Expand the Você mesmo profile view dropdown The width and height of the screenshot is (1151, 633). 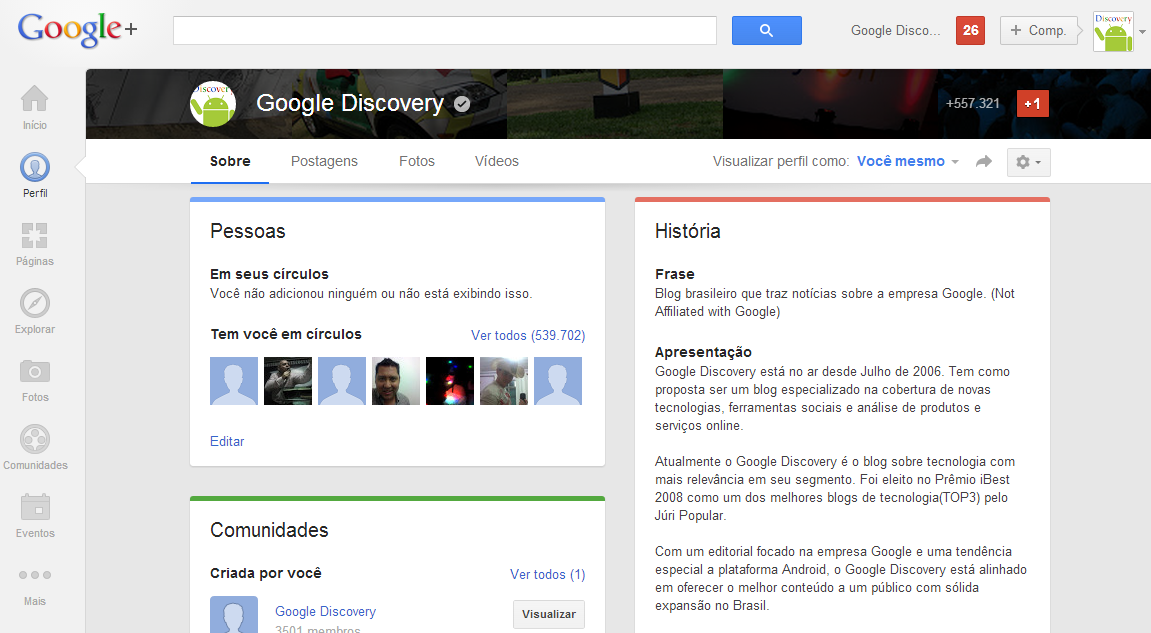pos(907,162)
